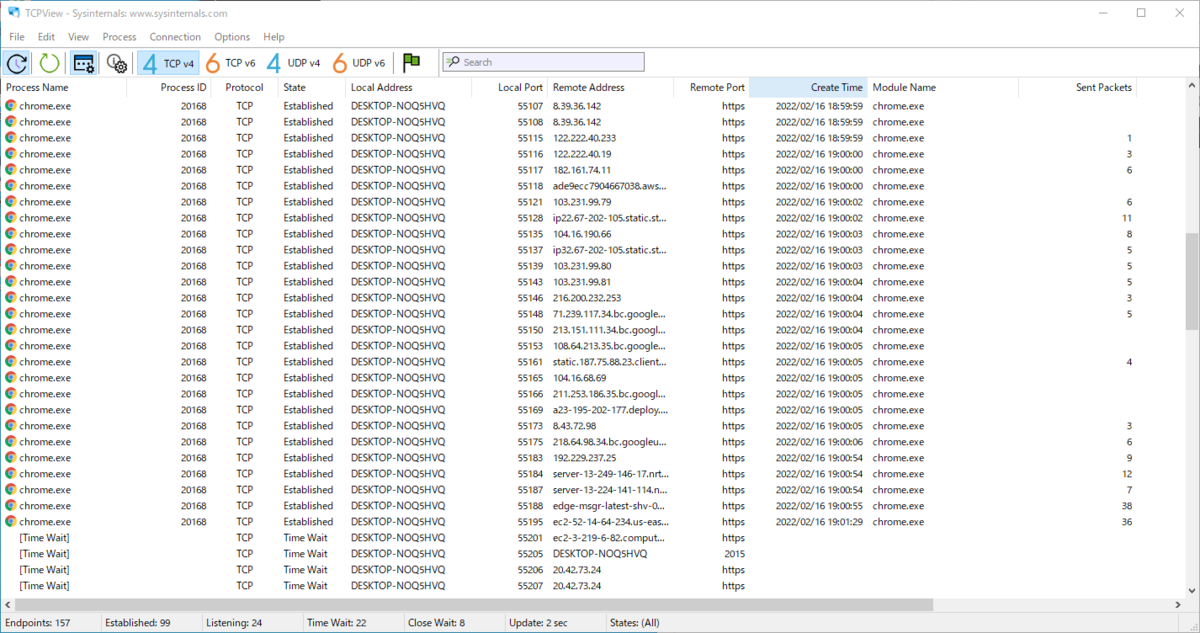
Task: Click the green circular Refresh icon
Action: click(49, 63)
